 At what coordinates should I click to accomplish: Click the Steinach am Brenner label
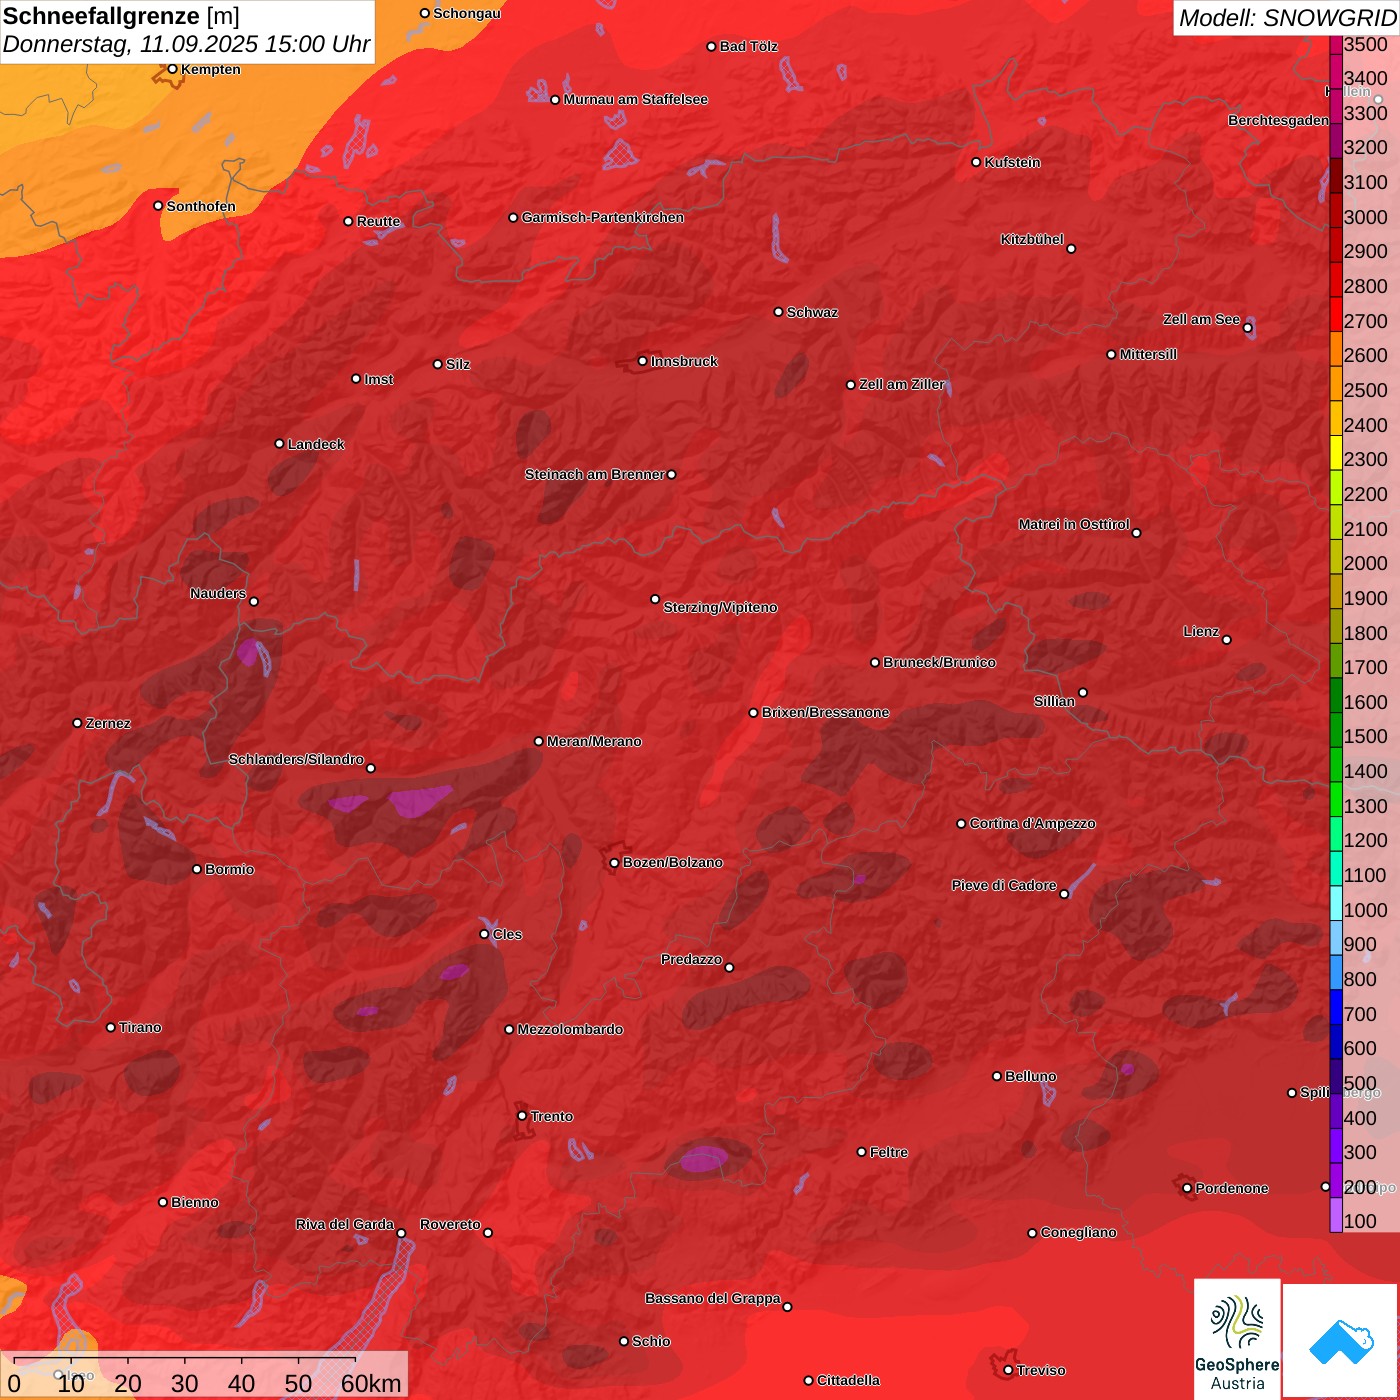(x=595, y=474)
